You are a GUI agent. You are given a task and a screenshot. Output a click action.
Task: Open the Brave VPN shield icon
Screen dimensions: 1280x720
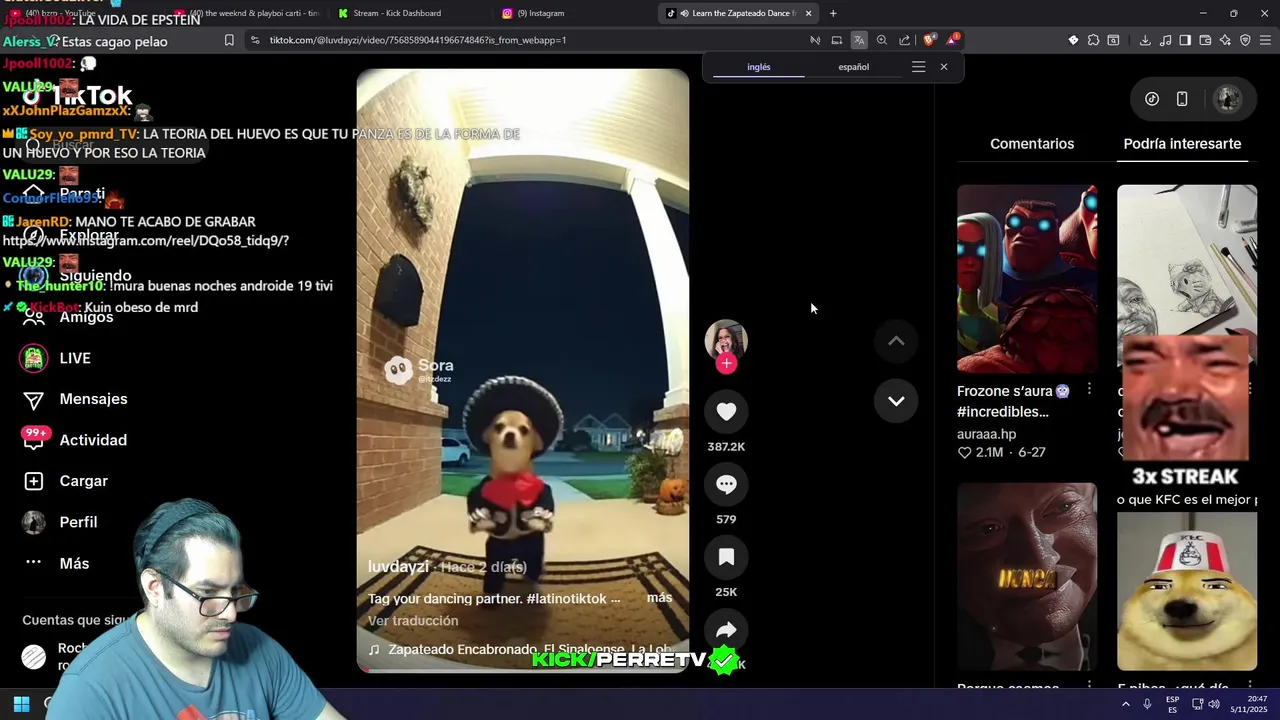click(1245, 40)
